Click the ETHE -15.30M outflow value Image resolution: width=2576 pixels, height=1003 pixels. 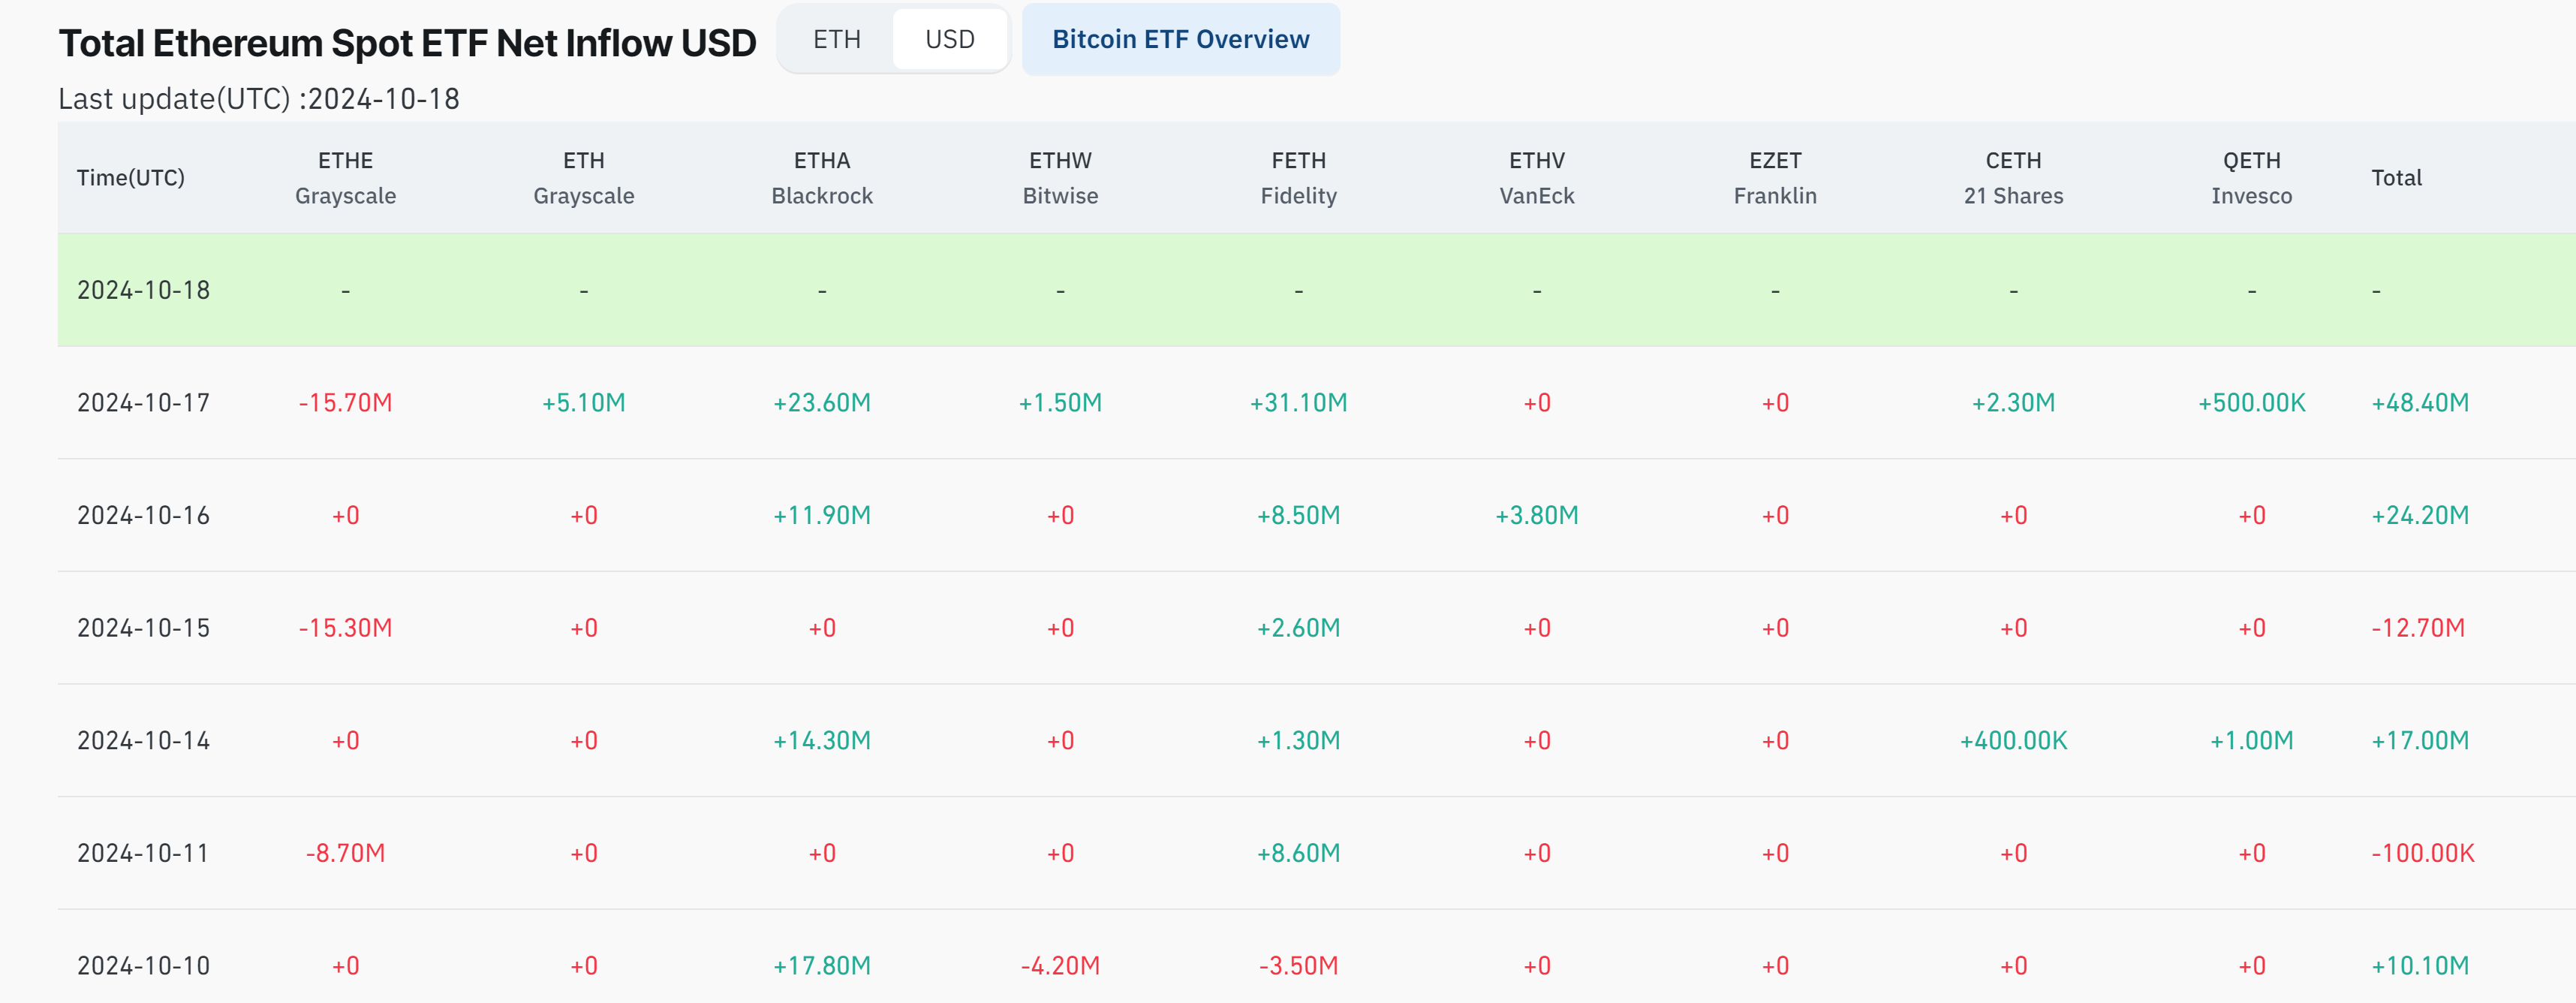click(345, 628)
